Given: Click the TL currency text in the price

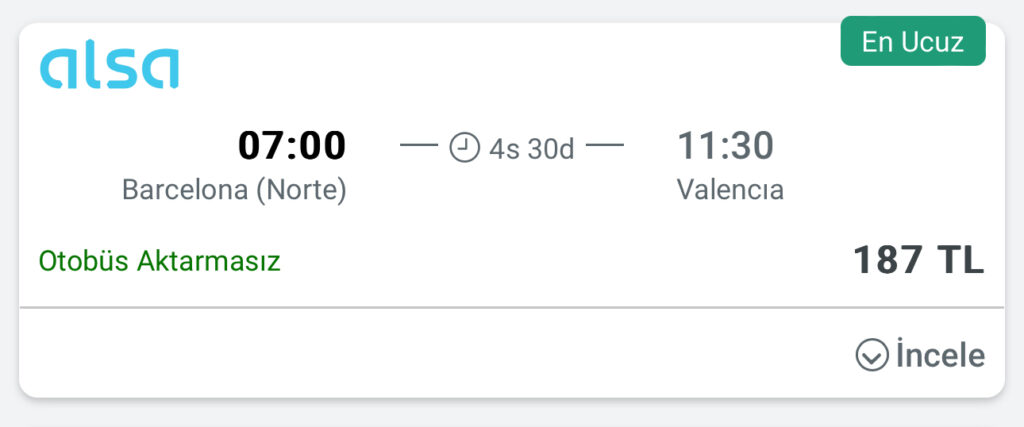Looking at the screenshot, I should coord(960,260).
